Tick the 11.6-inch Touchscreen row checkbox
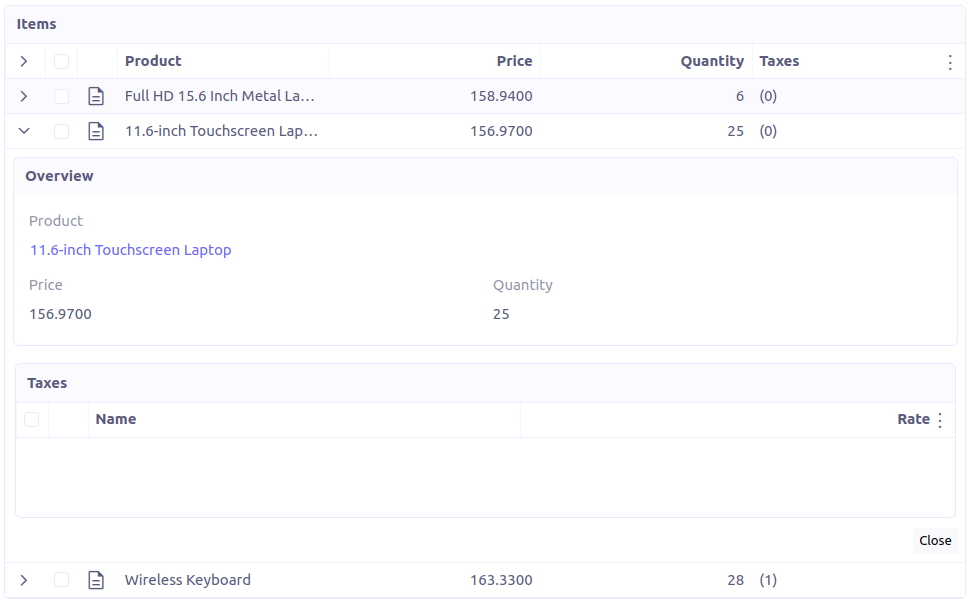 62,131
